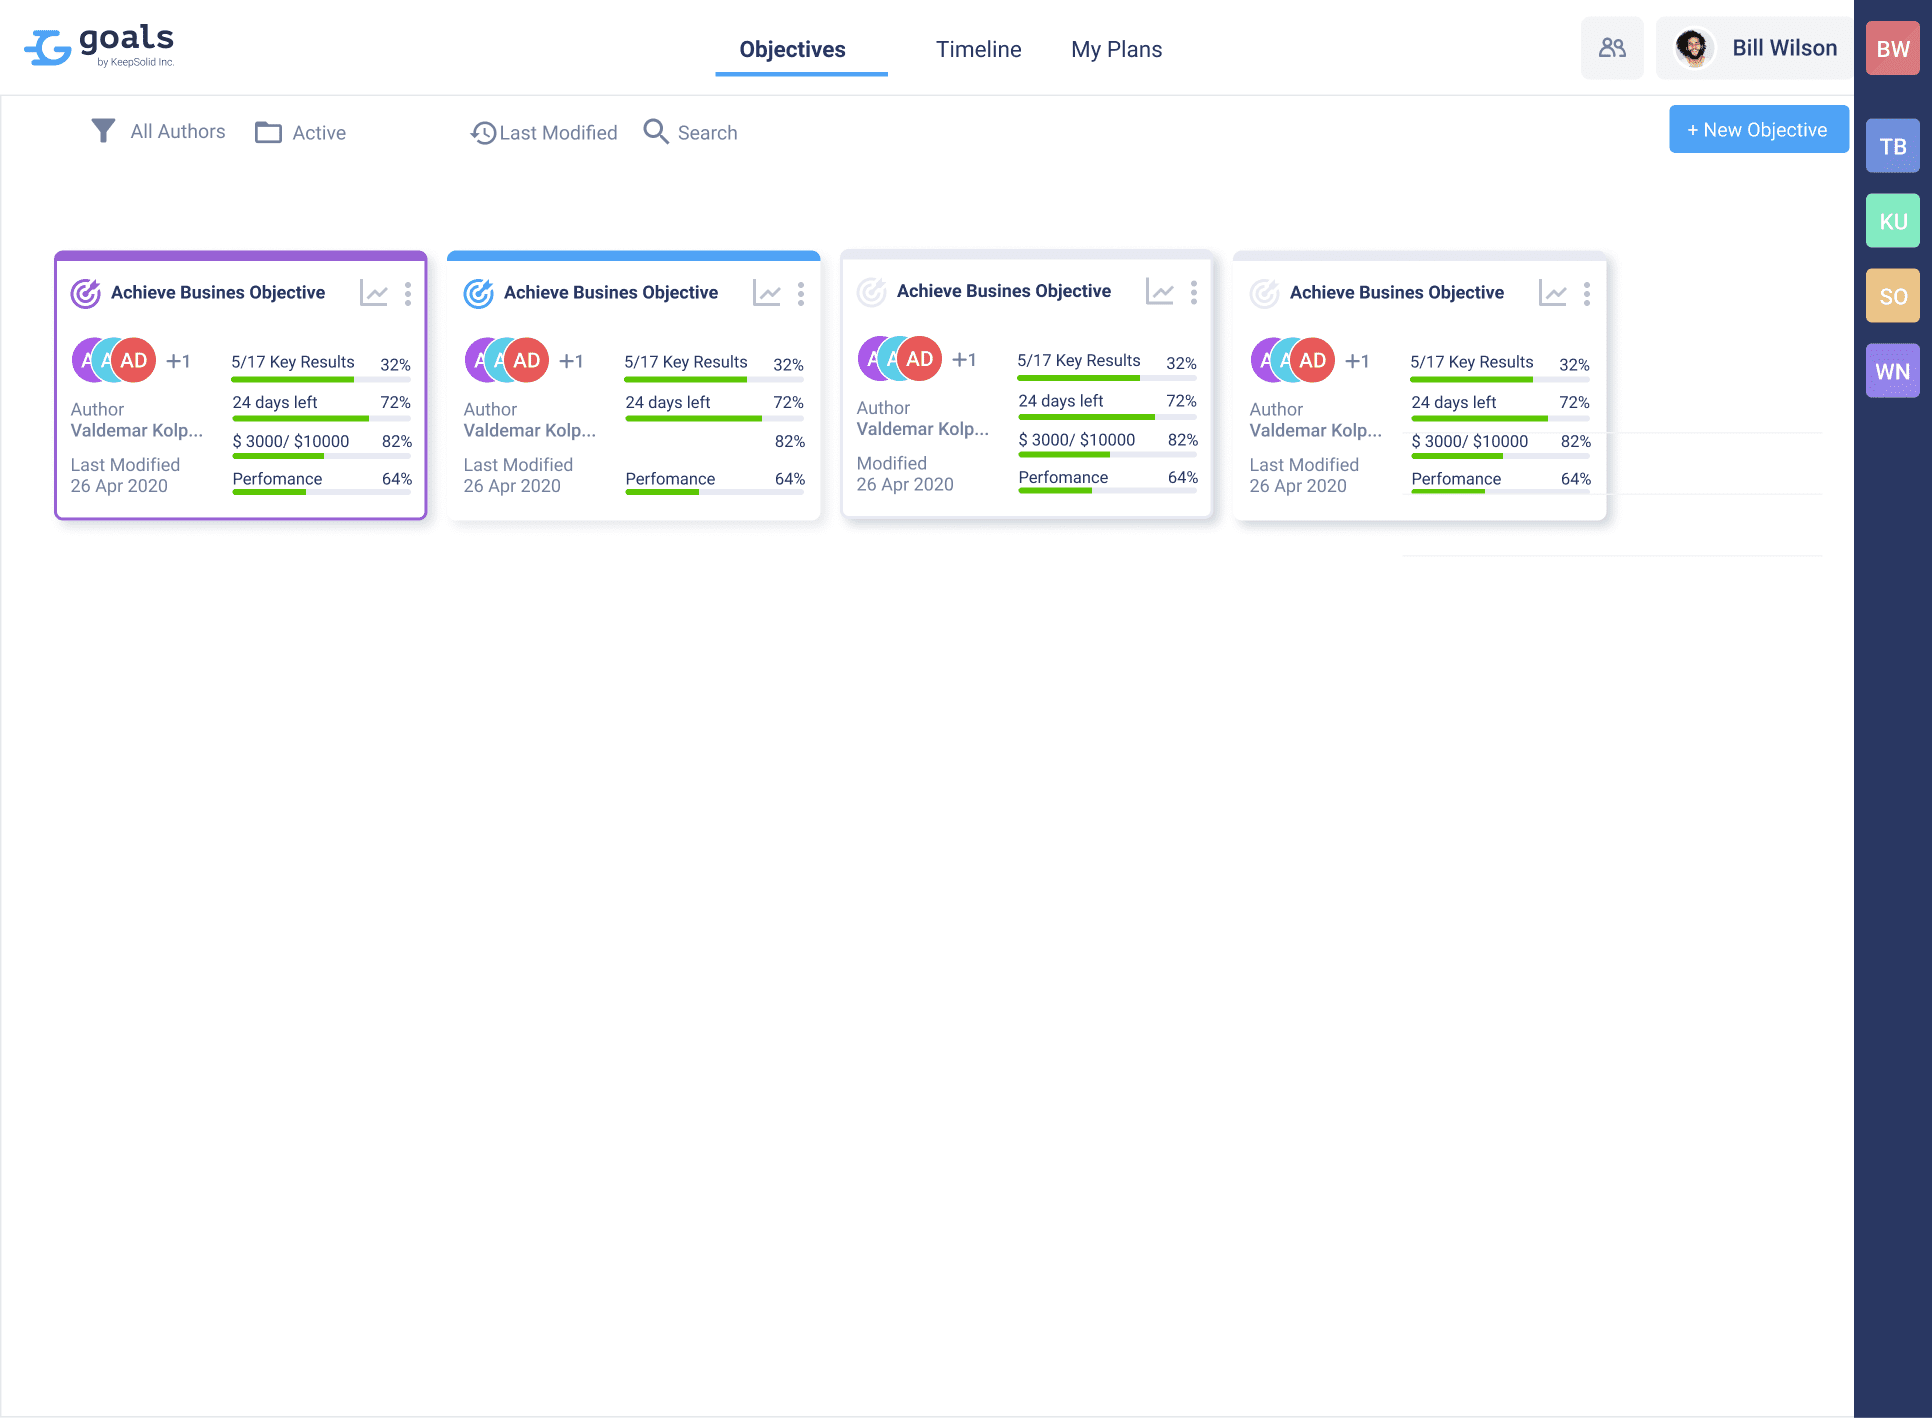Click the team members icon near search bar
1932x1418 pixels.
(1611, 48)
